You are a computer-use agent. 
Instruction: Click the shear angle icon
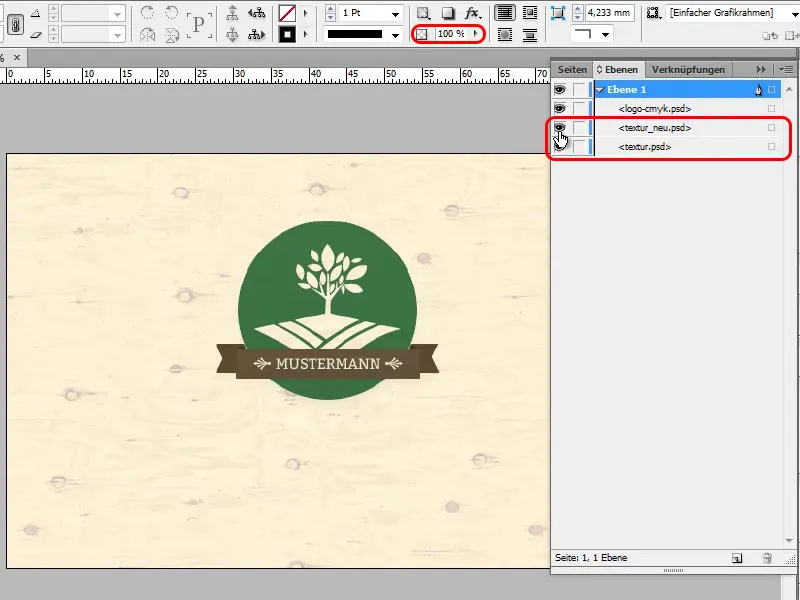[x=35, y=35]
